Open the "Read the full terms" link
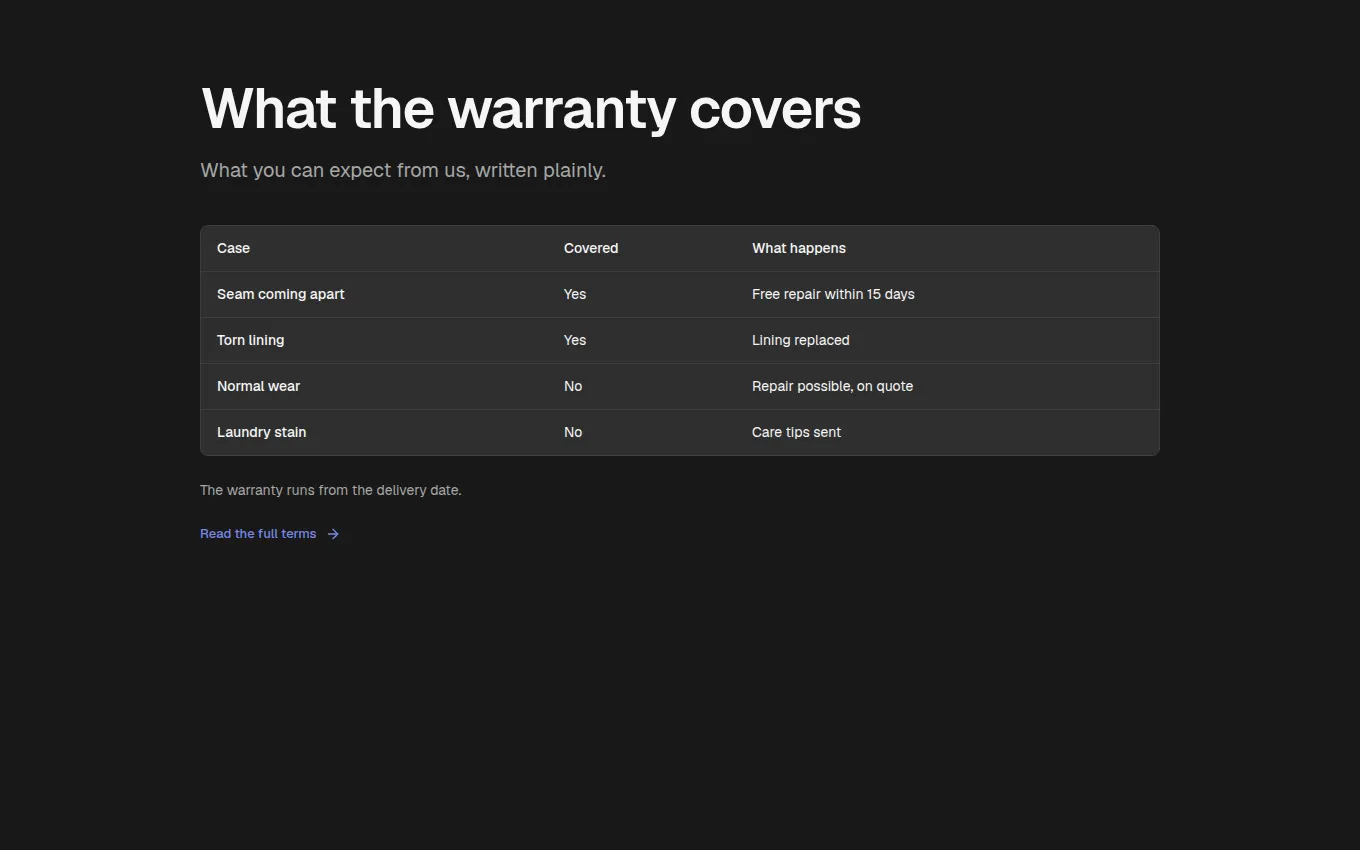The height and width of the screenshot is (850, 1360). point(270,534)
